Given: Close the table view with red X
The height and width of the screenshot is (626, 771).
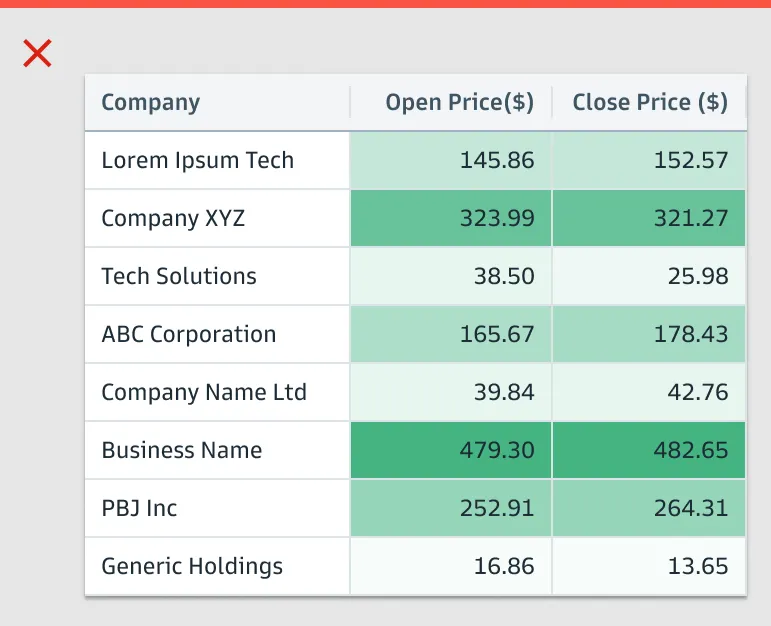Looking at the screenshot, I should pyautogui.click(x=37, y=53).
